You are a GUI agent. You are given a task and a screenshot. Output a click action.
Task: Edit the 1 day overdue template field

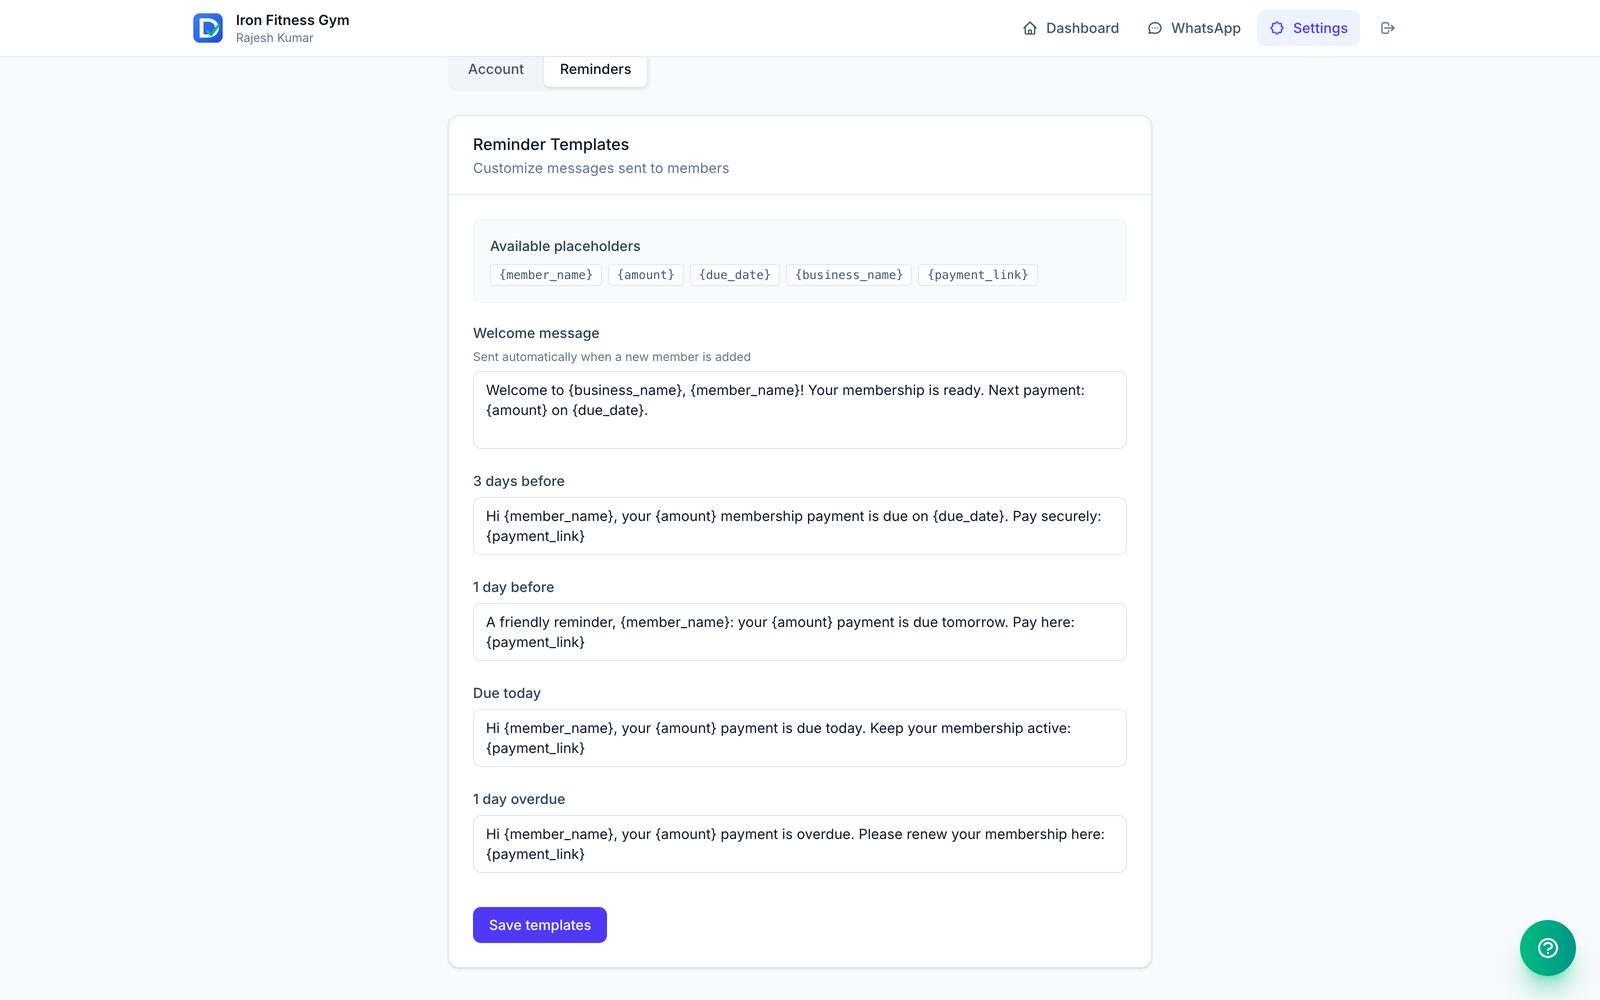(800, 844)
